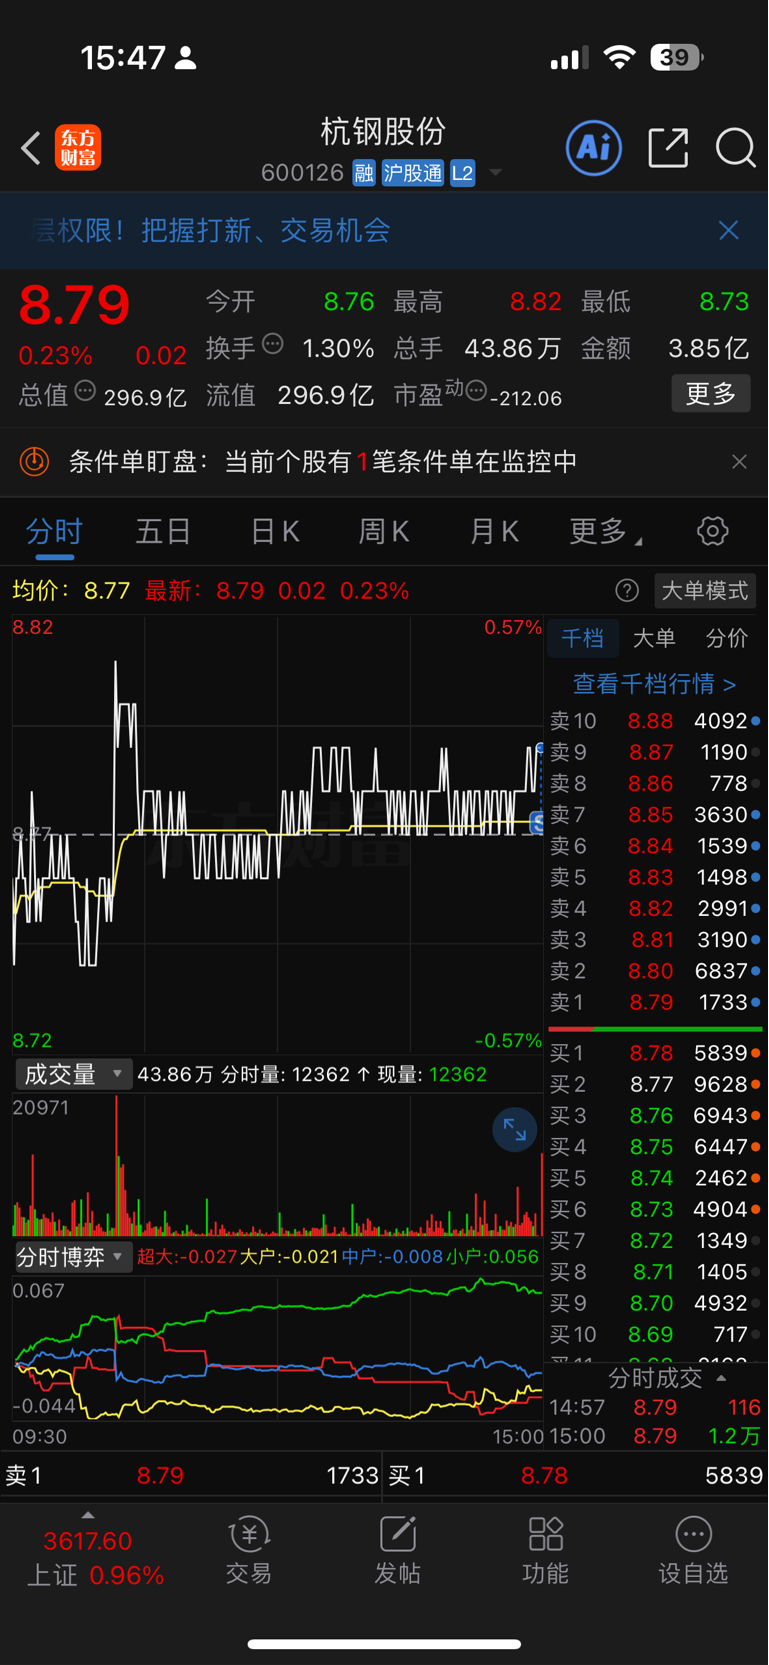Tap the 均价: 8.77 label
The image size is (769, 1665).
point(71,591)
